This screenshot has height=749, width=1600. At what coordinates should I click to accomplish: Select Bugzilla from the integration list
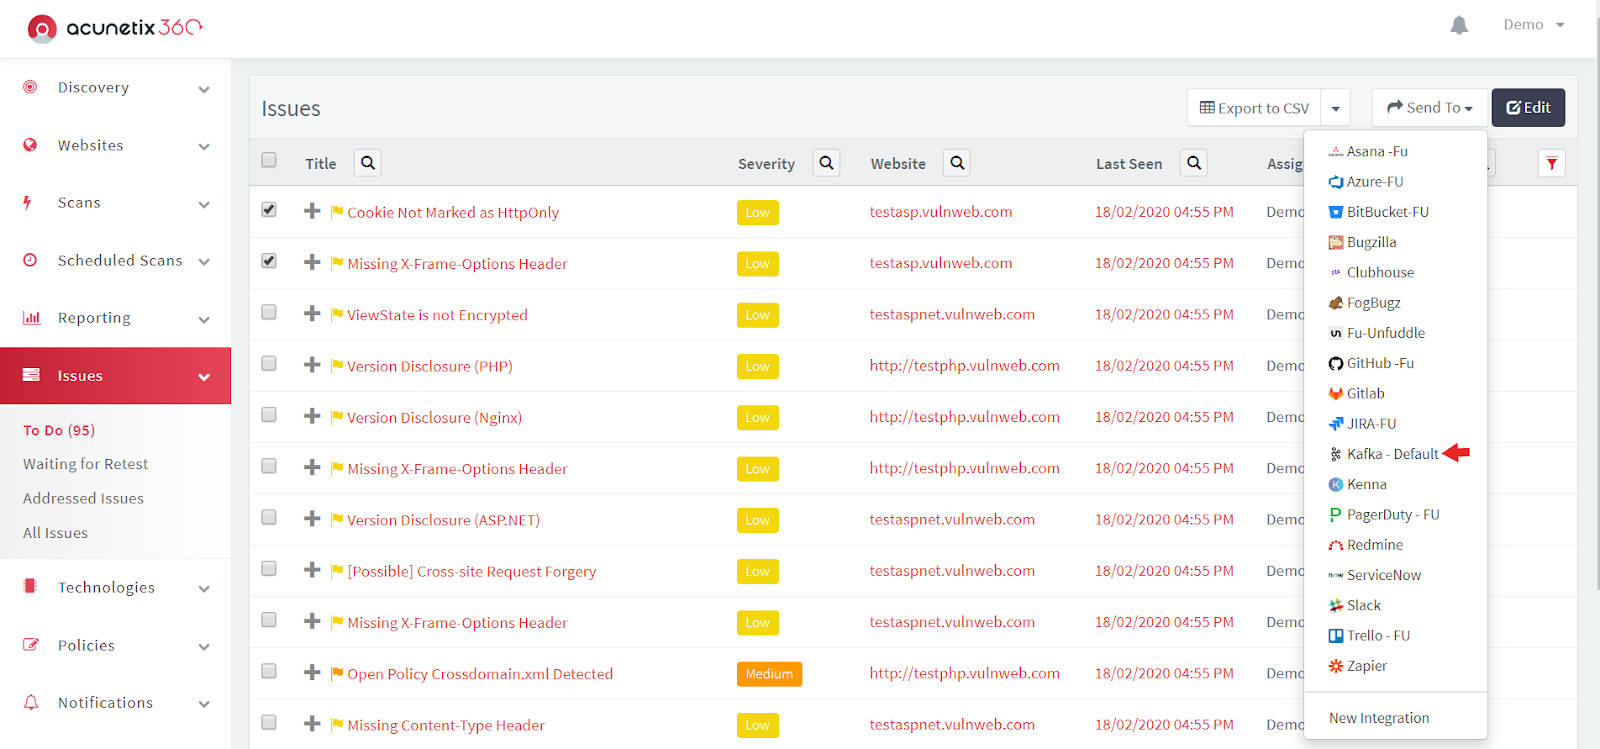click(1362, 242)
